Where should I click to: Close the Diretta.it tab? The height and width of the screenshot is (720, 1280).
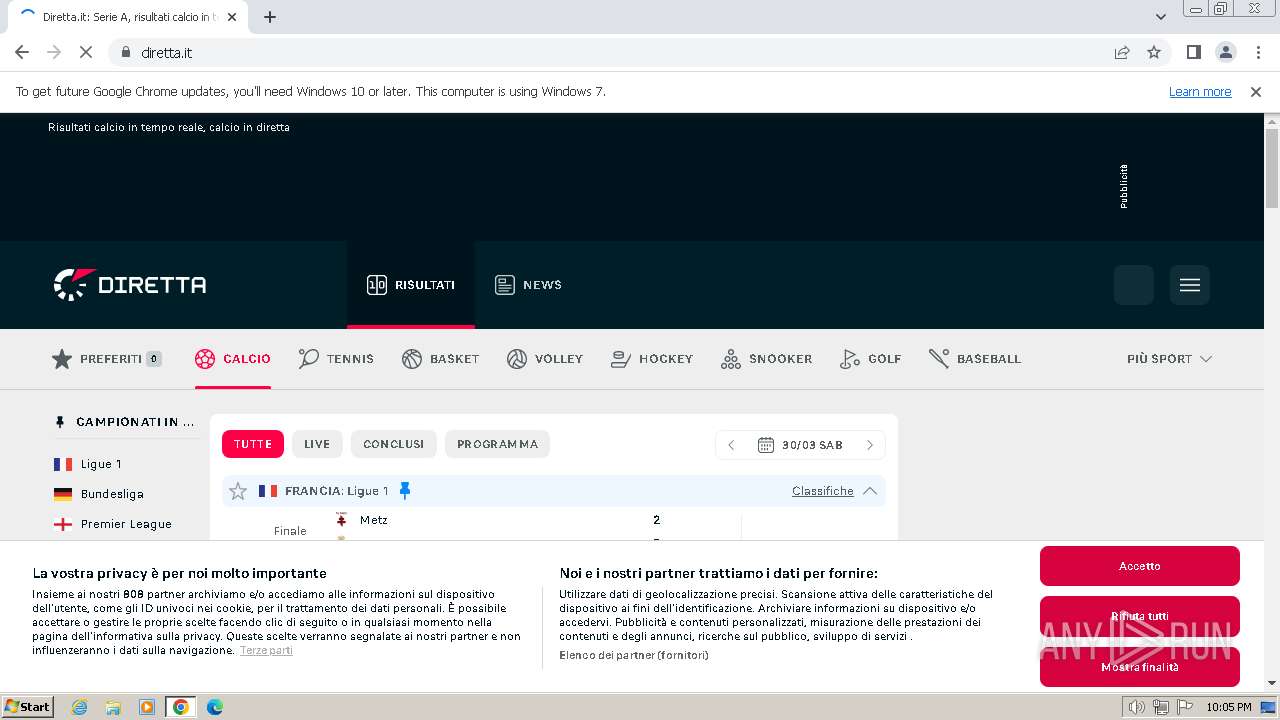pos(233,17)
